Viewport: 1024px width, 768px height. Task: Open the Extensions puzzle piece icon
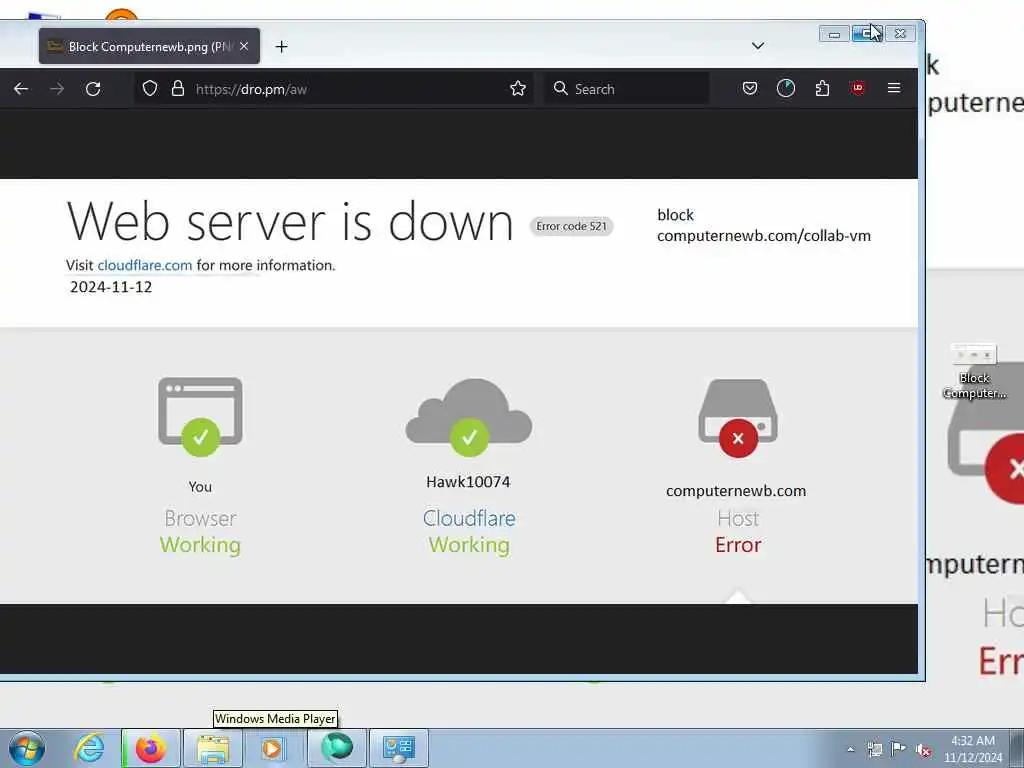(x=822, y=88)
